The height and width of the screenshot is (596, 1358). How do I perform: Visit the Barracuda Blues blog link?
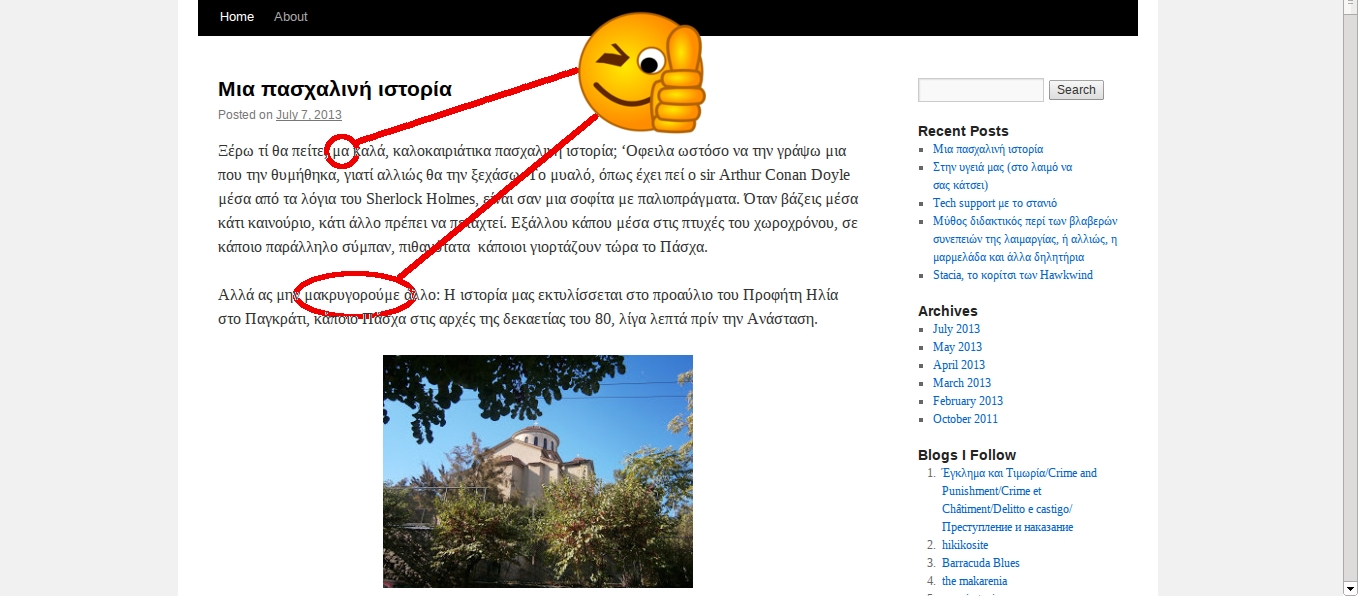point(980,563)
